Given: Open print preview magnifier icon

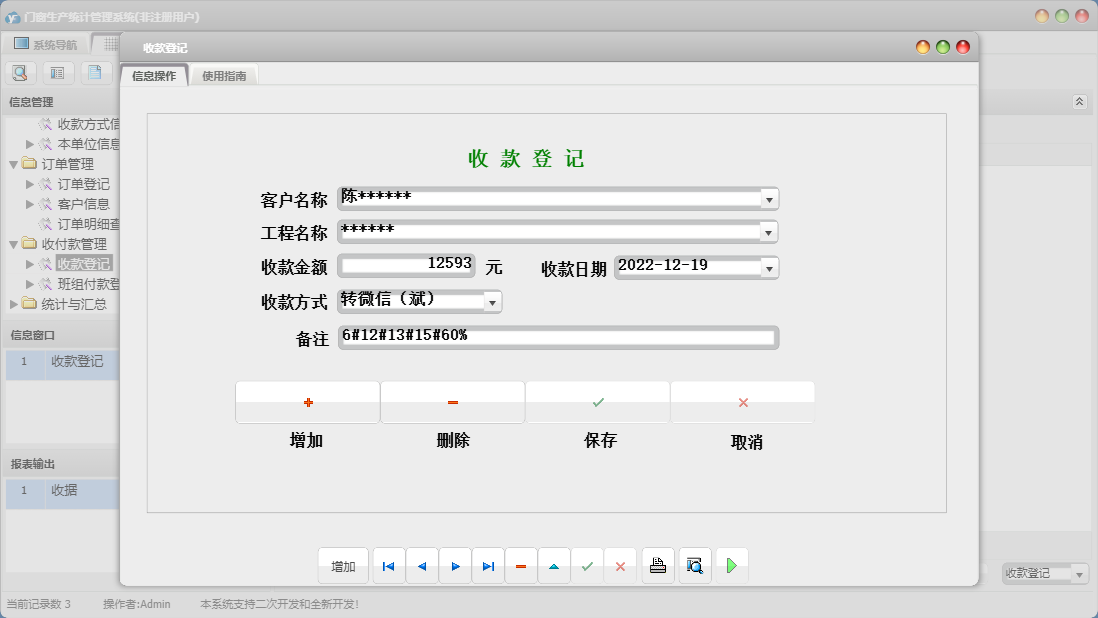Looking at the screenshot, I should tap(694, 566).
